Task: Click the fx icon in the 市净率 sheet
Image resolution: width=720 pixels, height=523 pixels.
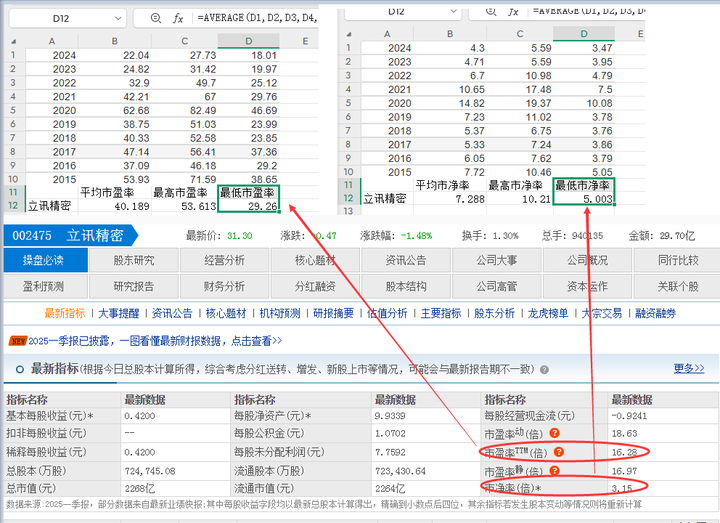Action: (x=513, y=11)
